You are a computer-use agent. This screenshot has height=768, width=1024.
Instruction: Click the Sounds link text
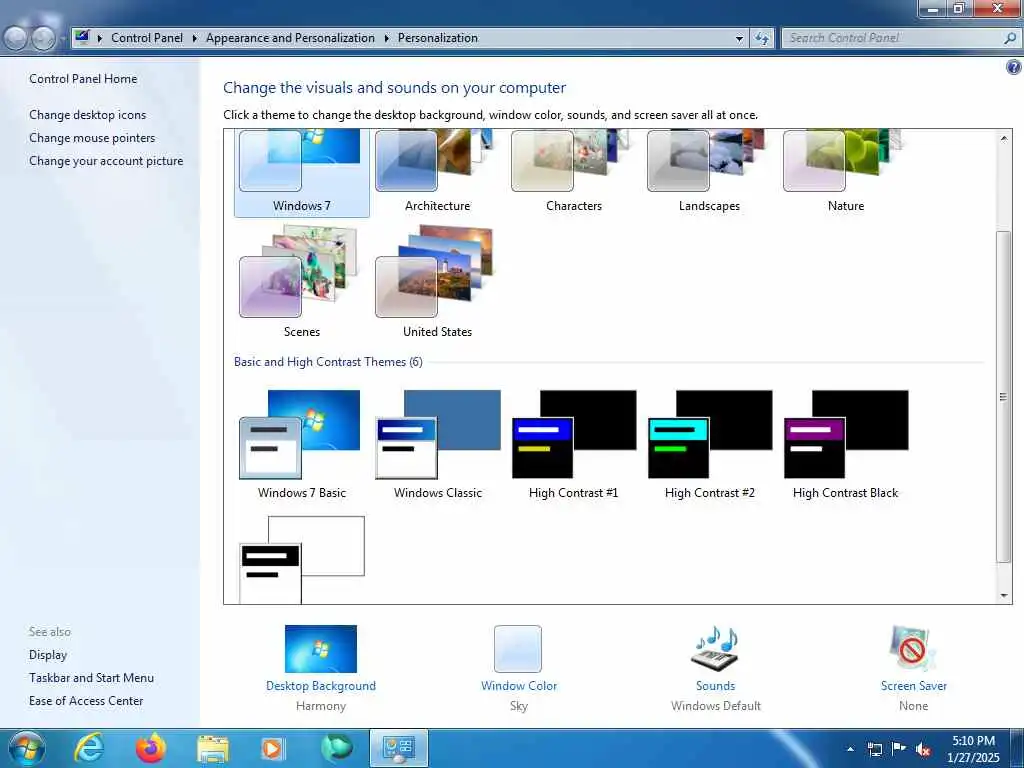(715, 686)
